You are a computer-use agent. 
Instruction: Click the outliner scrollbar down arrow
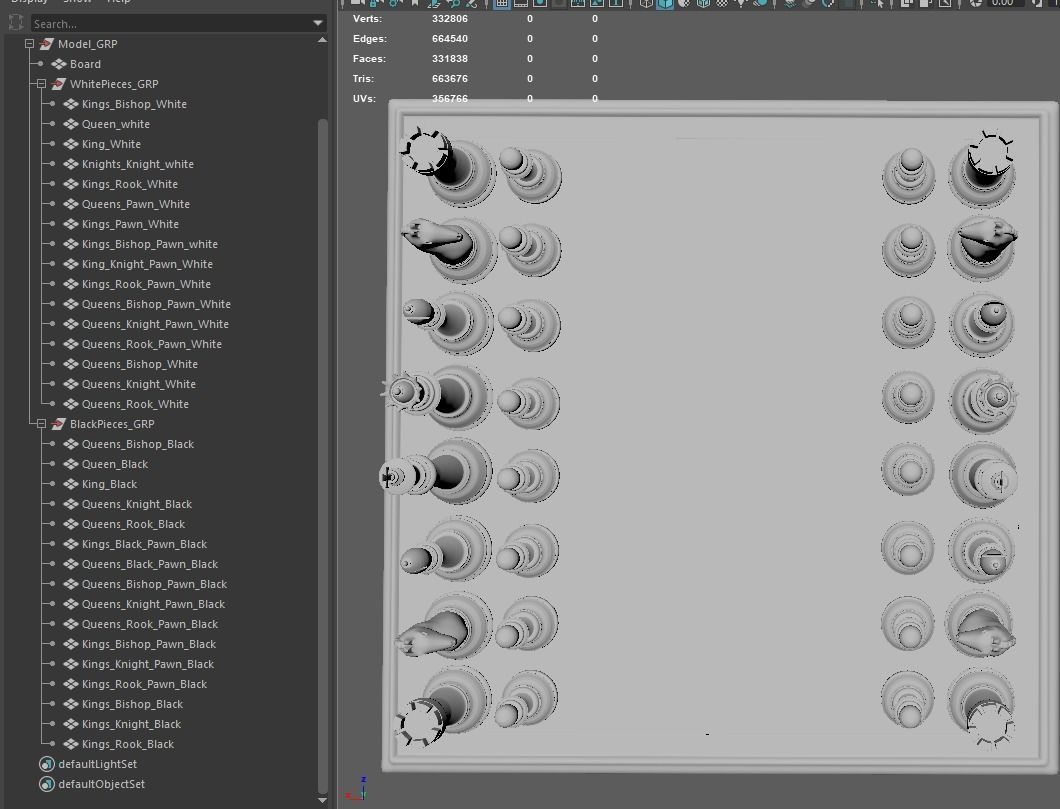[322, 800]
